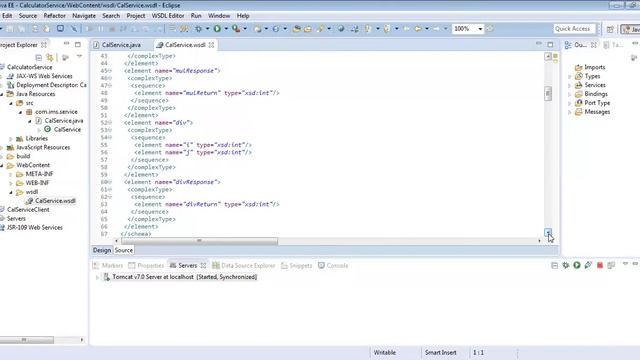The image size is (640, 360).
Task: Click the green Run button in toolbar
Action: pos(217,29)
